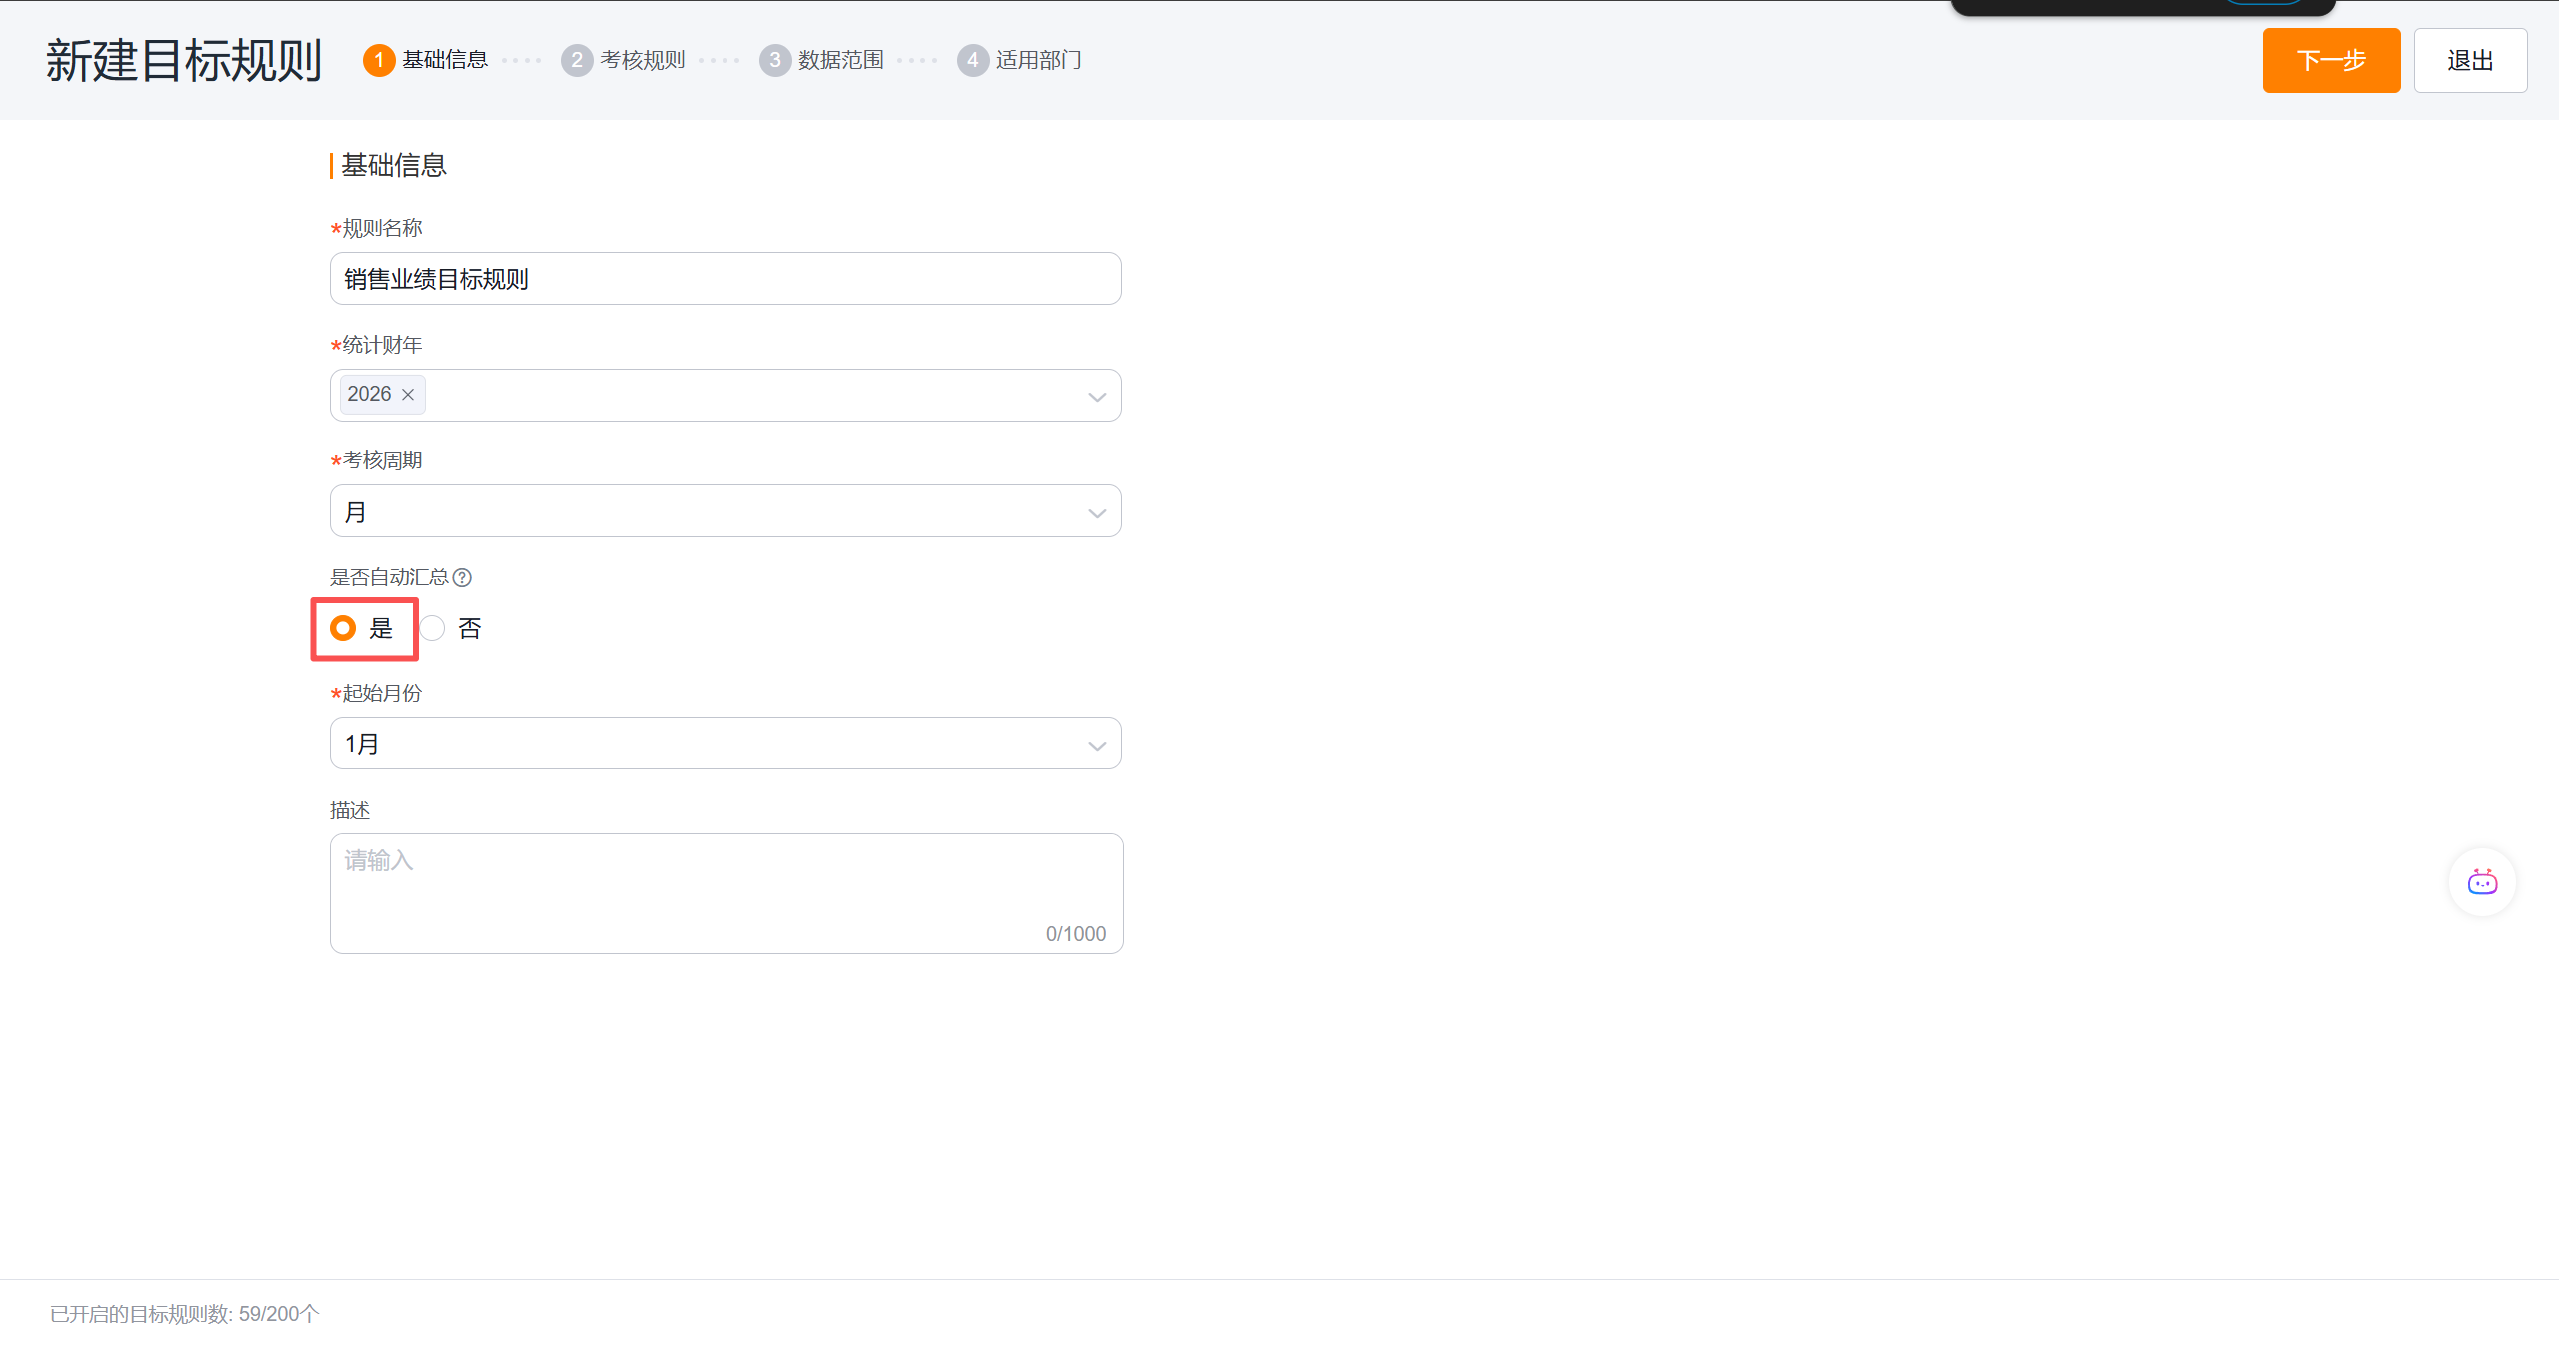Select 否 radio for auto summary
Viewport: 2559px width, 1347px height.
tap(433, 628)
